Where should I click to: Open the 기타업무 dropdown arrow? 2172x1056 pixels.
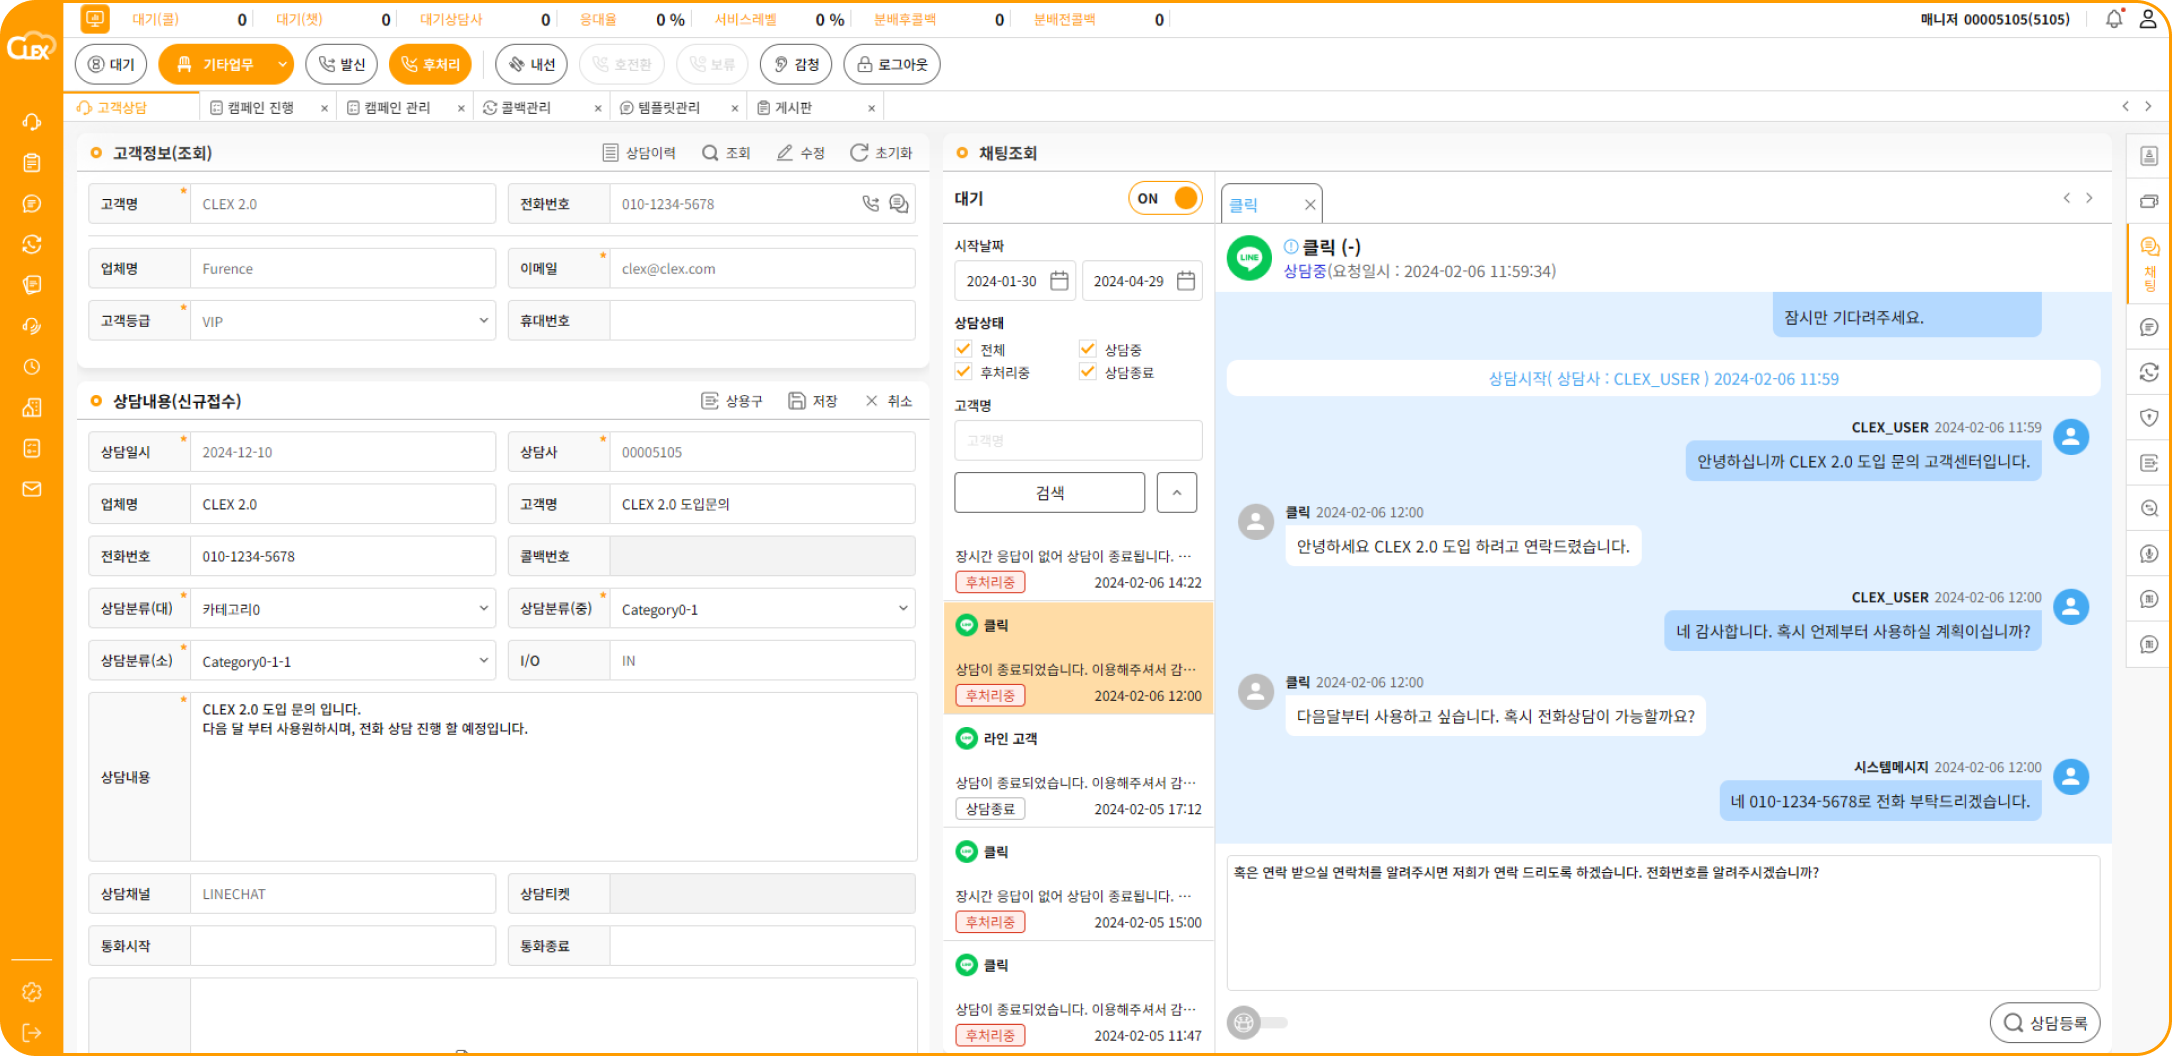(282, 64)
